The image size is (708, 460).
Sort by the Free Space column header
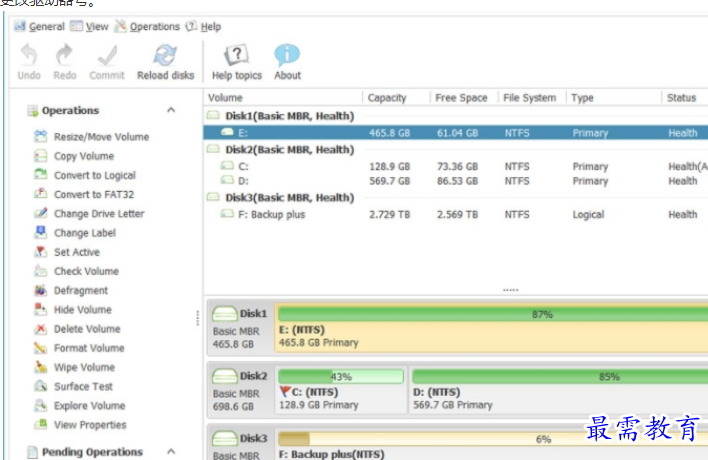464,98
